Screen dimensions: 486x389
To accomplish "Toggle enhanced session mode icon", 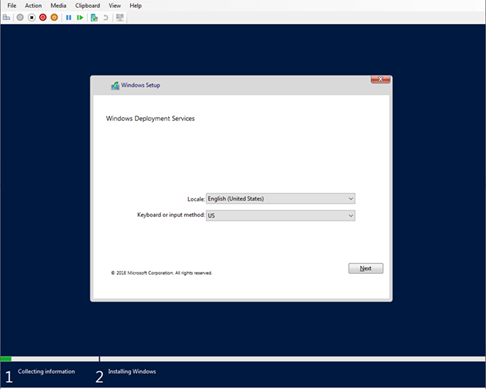I will 120,17.
